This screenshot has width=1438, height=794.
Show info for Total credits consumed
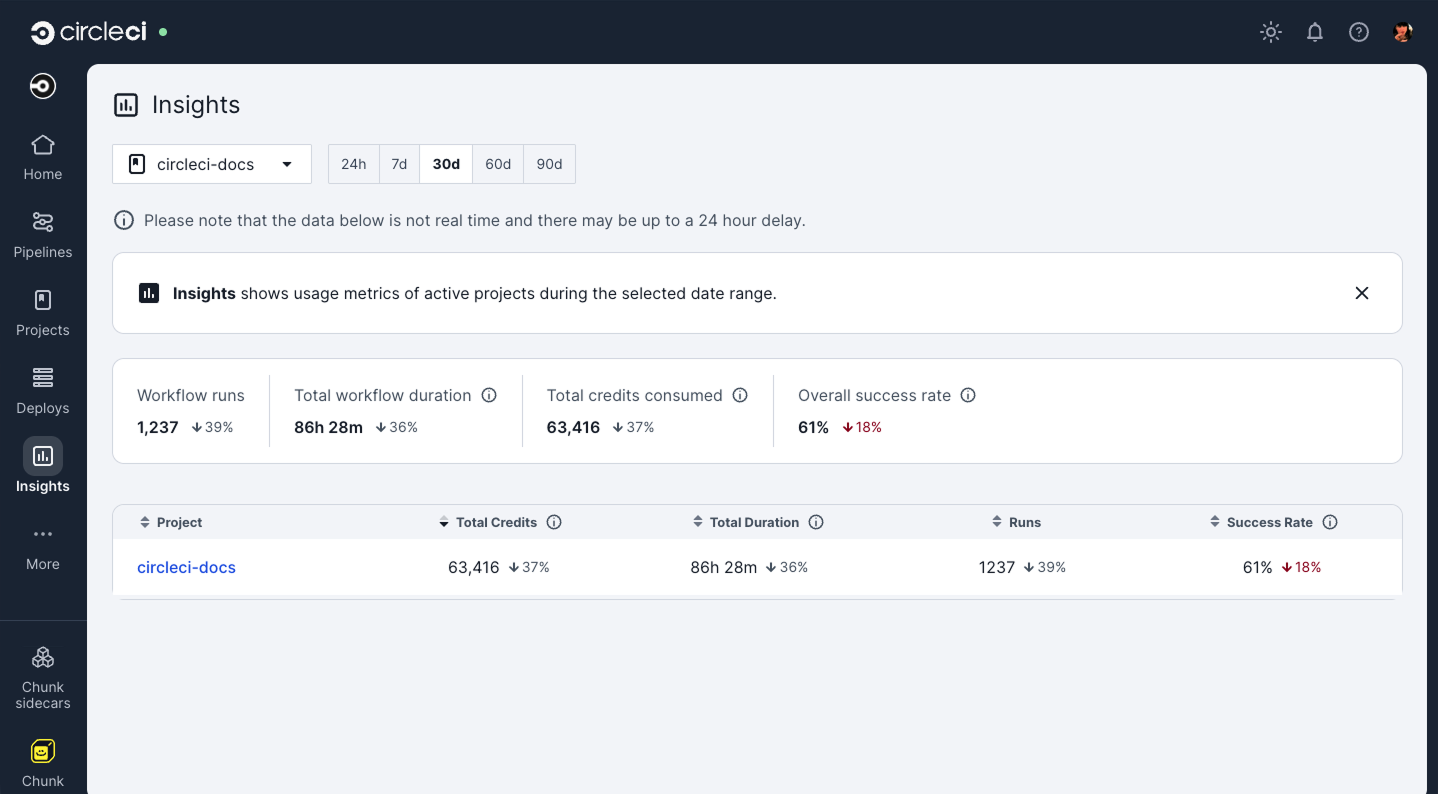tap(740, 395)
